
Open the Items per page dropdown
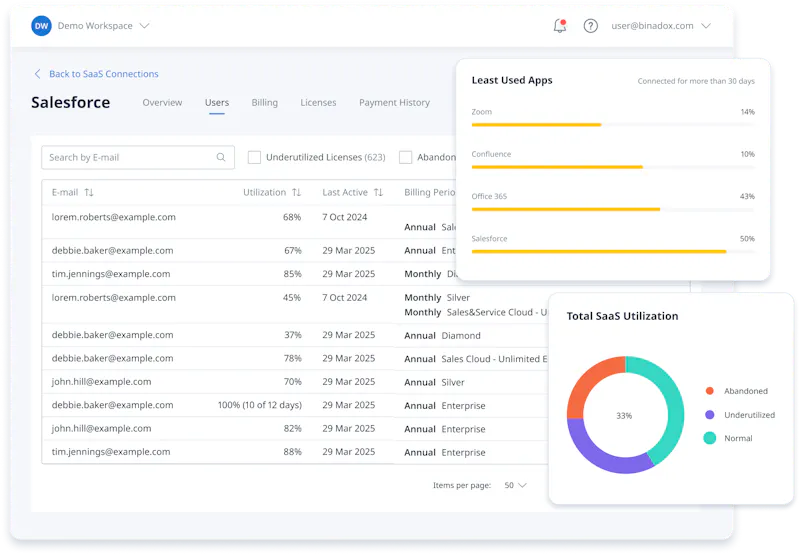515,485
